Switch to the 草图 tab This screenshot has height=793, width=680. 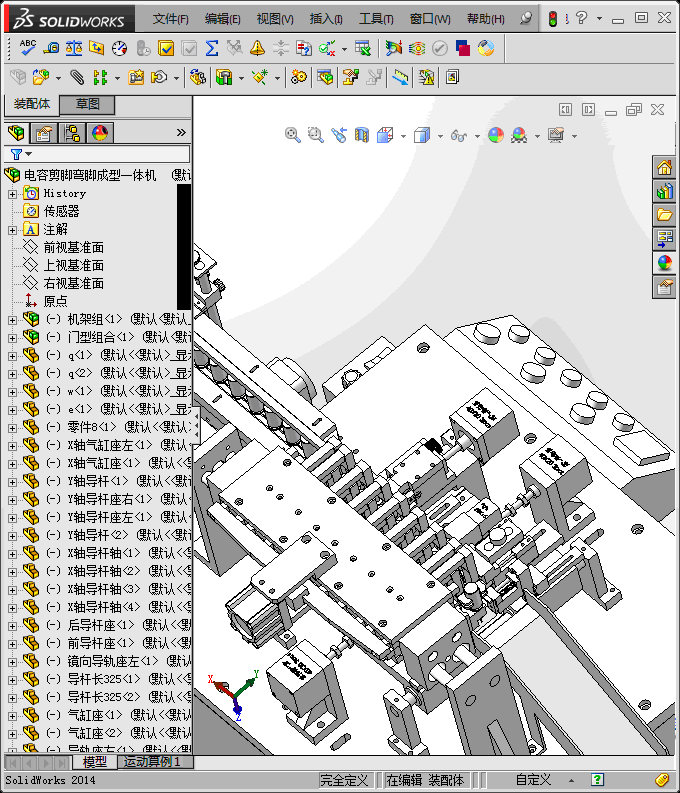(88, 105)
